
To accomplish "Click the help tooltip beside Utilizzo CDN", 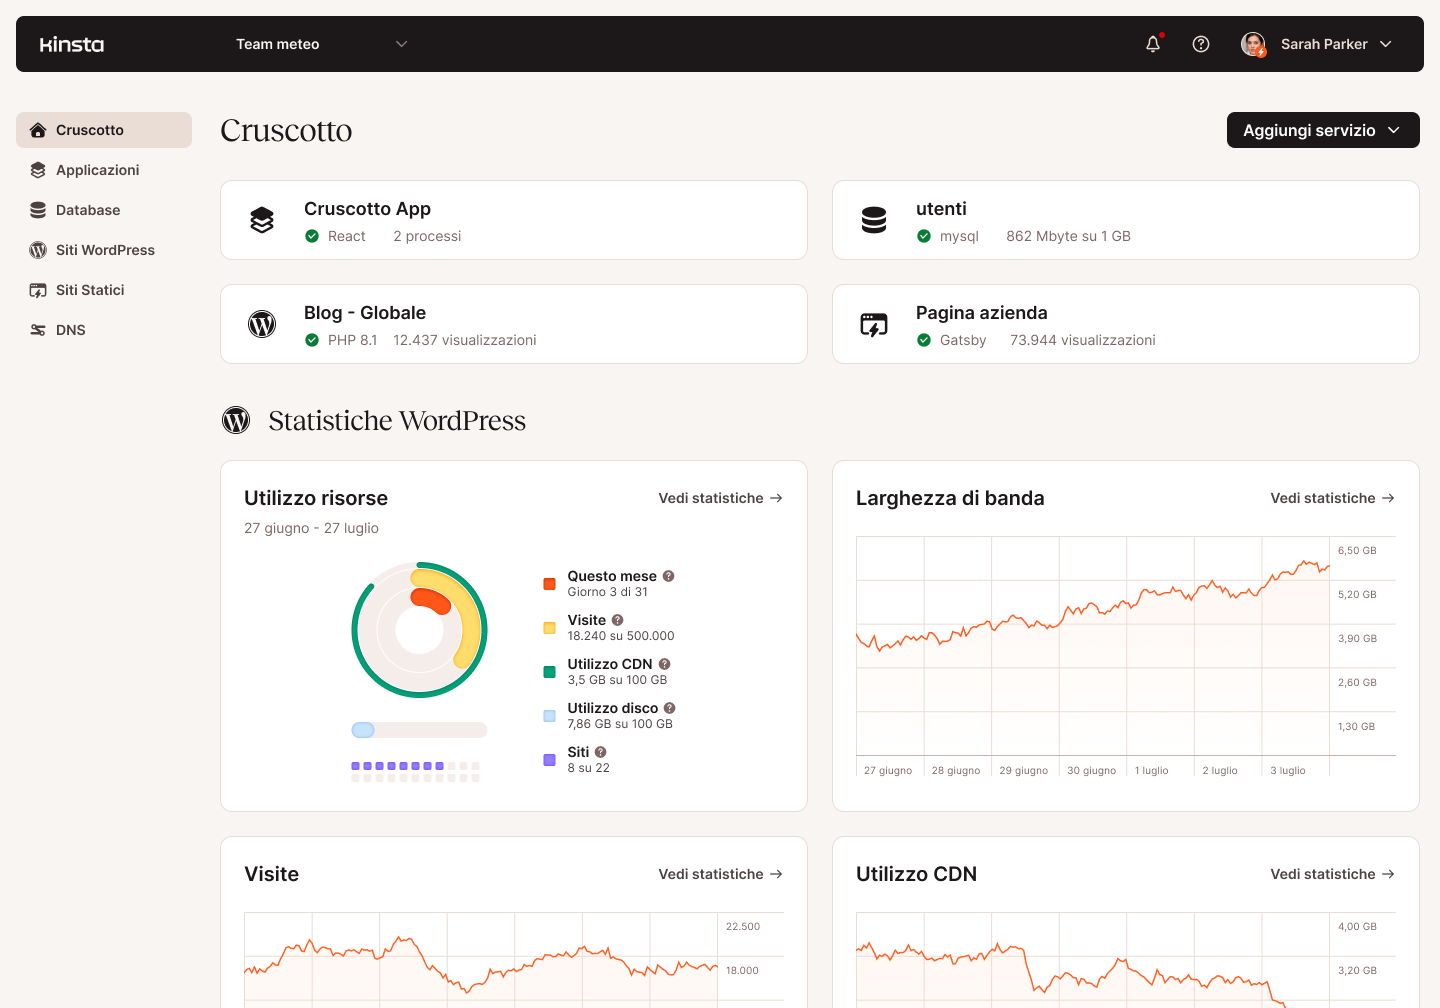I will point(667,663).
